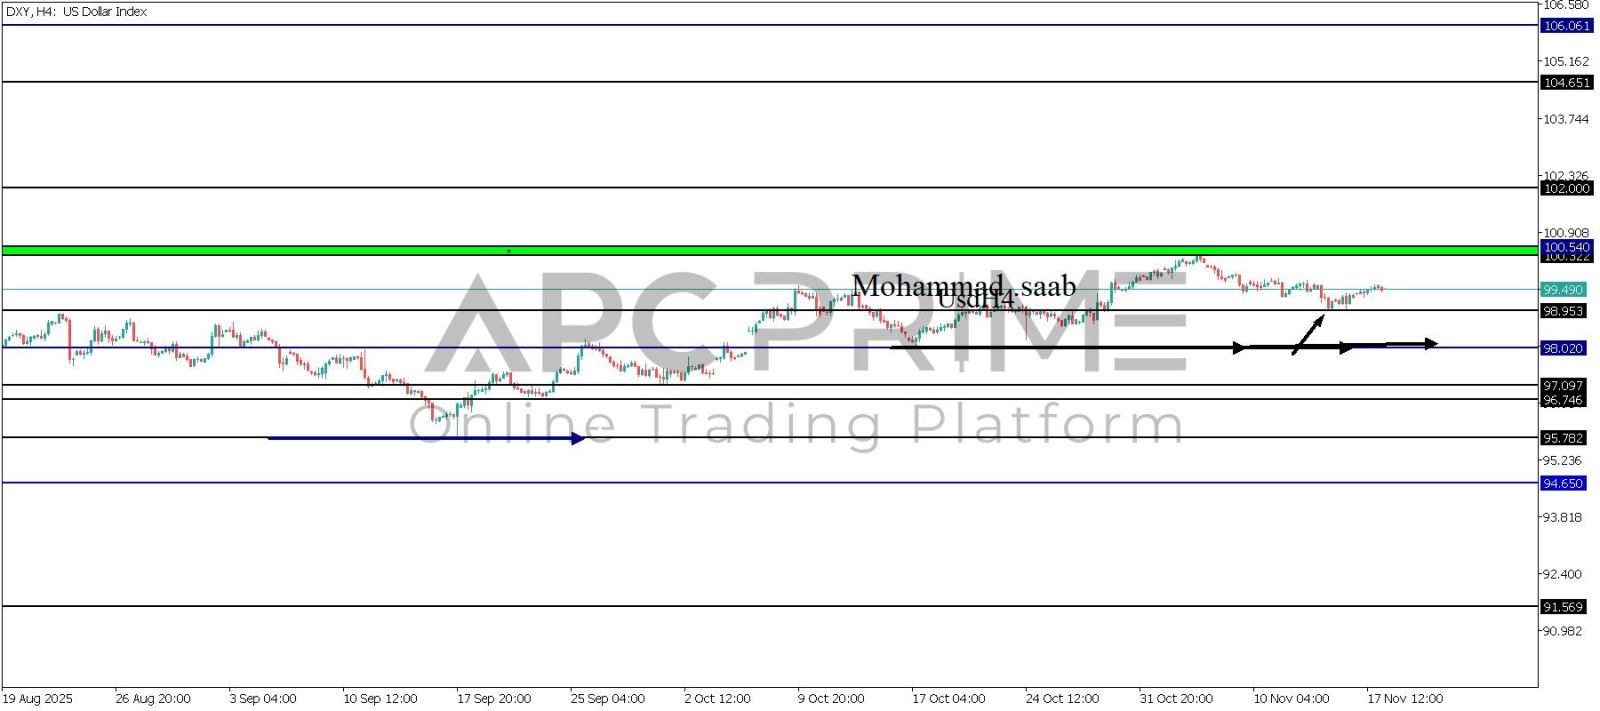
Task: Click the 106.061 price level label
Action: coord(1565,26)
